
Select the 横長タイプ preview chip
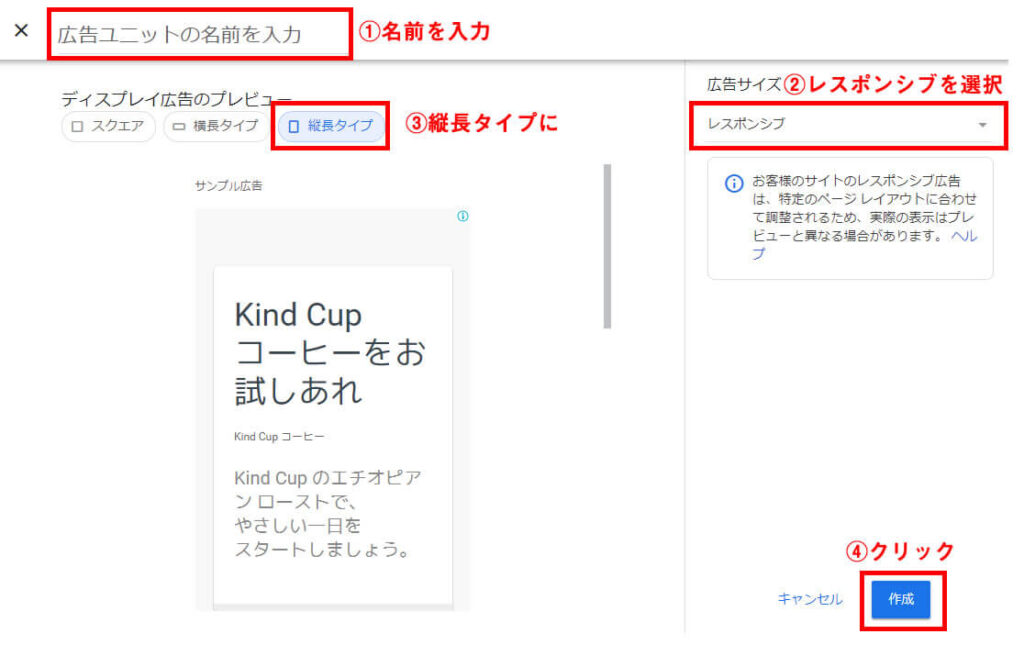pyautogui.click(x=215, y=127)
